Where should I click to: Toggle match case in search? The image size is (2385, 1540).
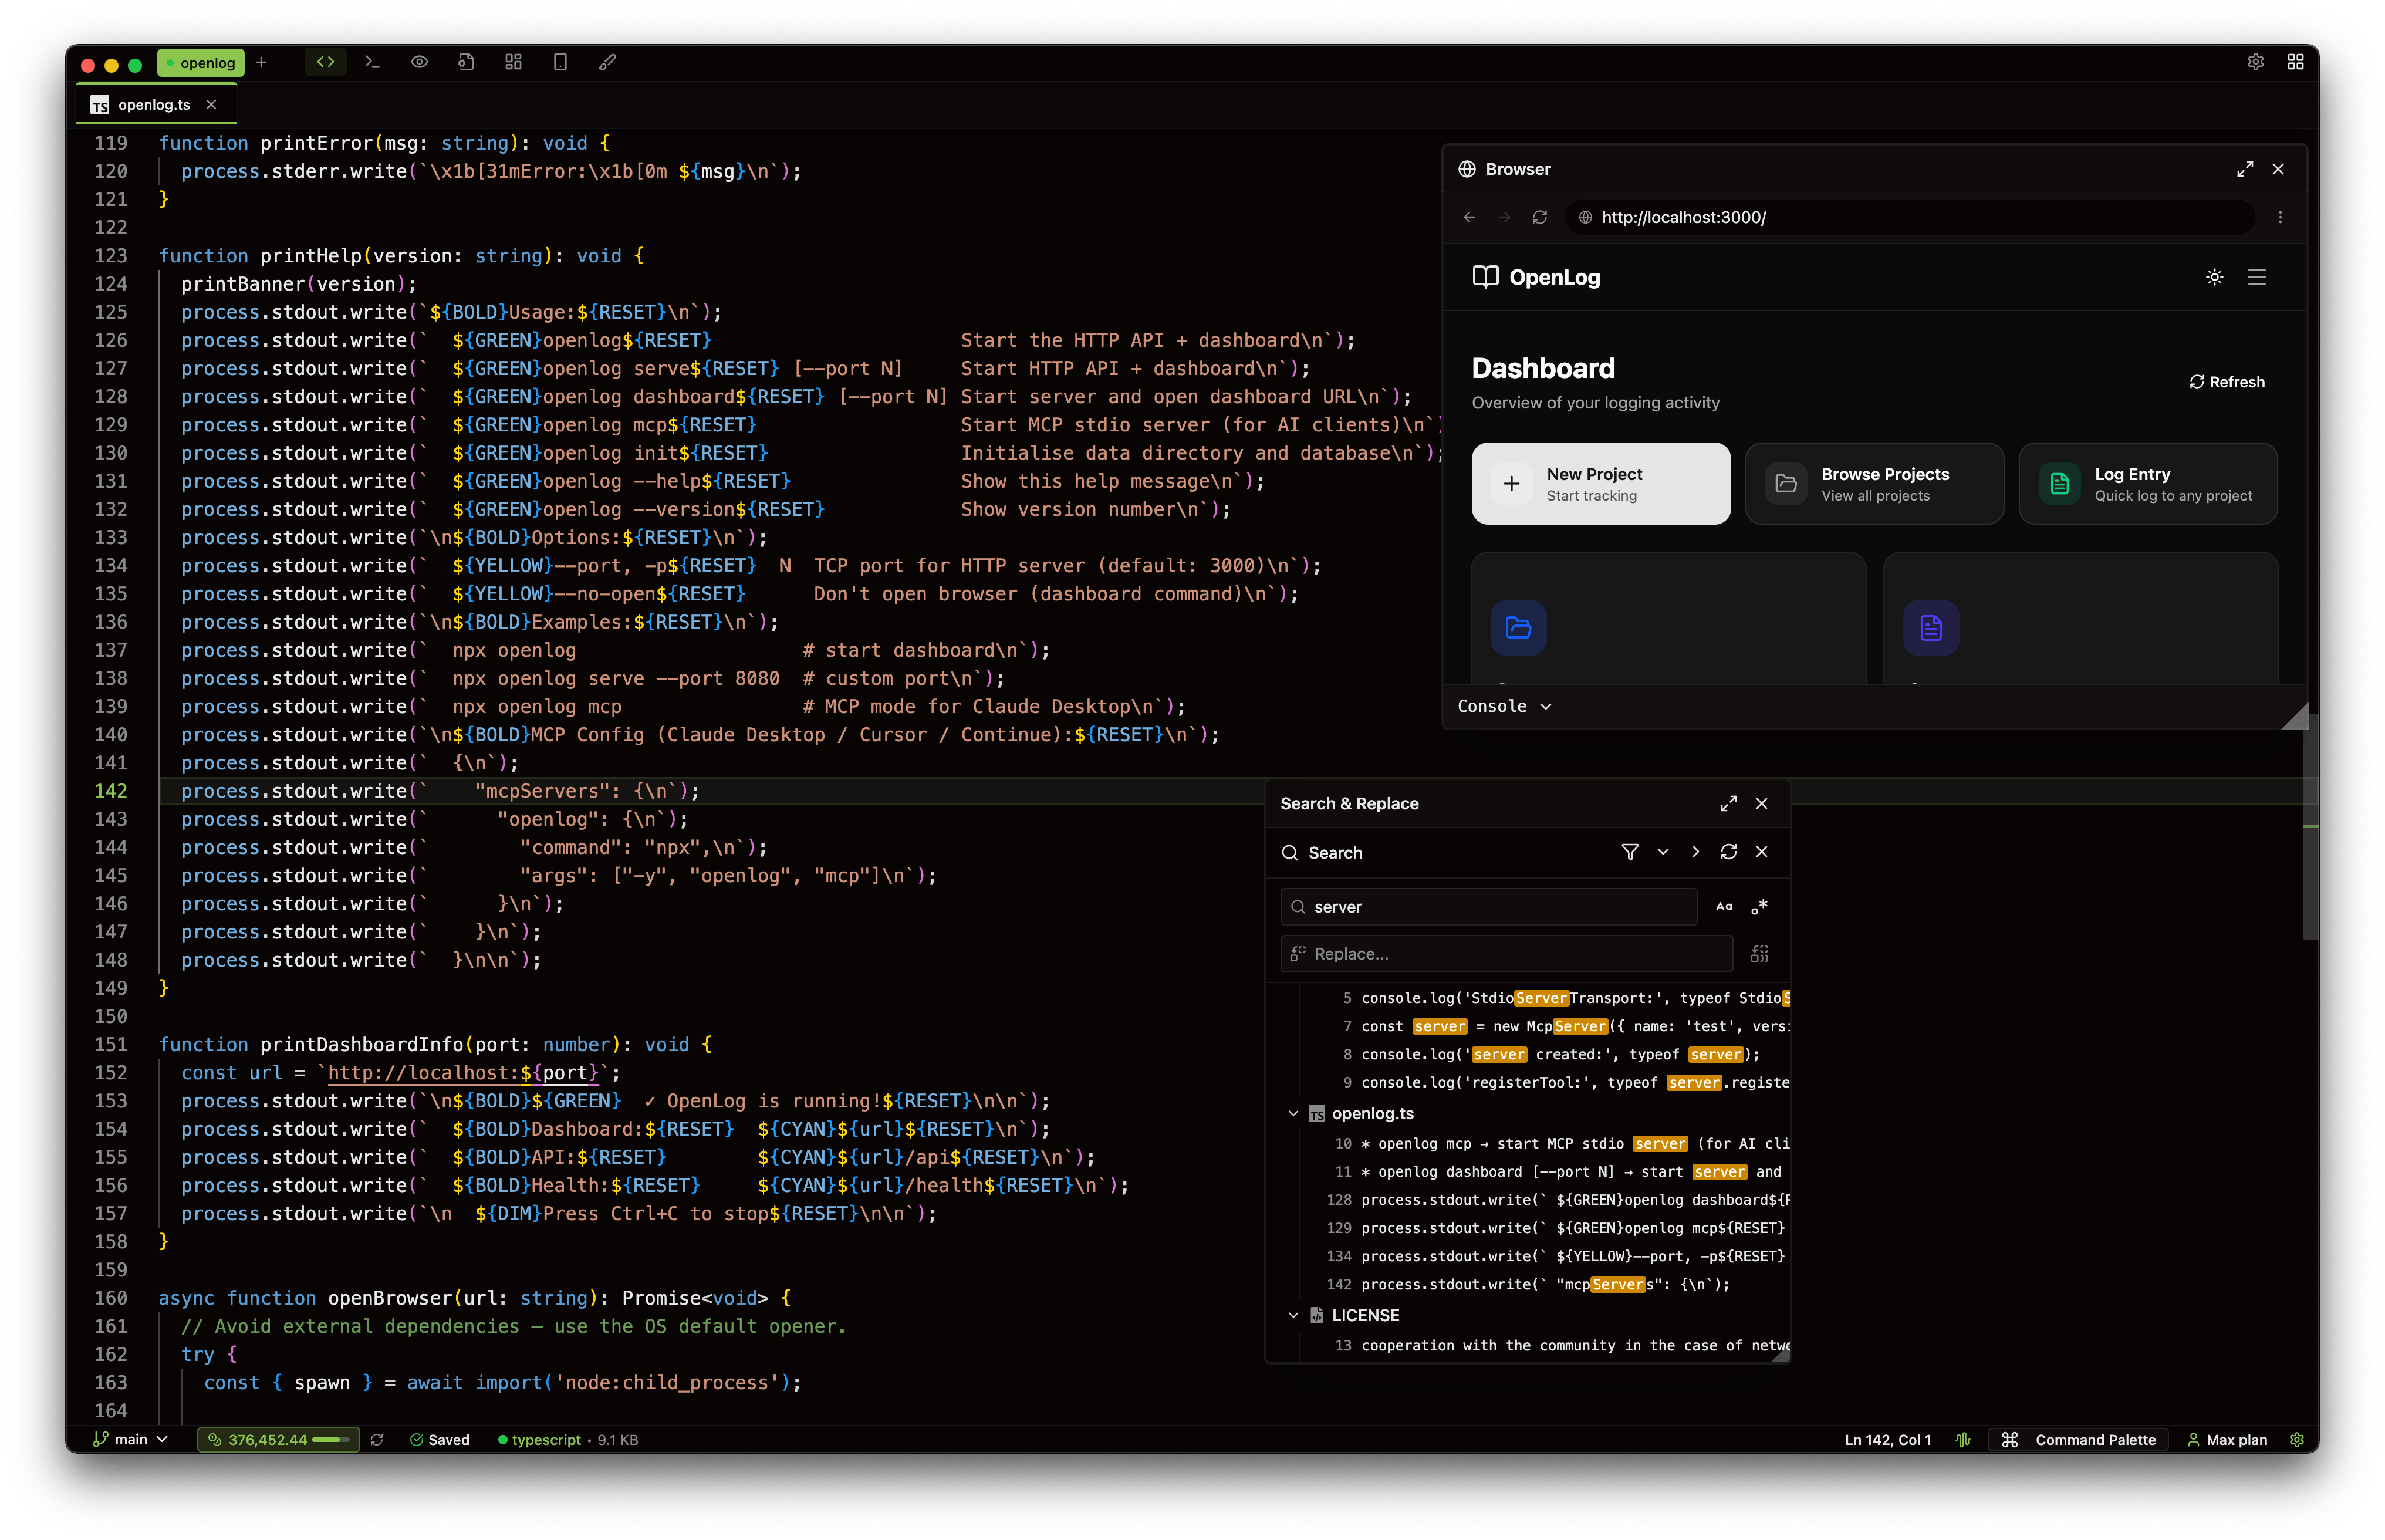point(1724,907)
